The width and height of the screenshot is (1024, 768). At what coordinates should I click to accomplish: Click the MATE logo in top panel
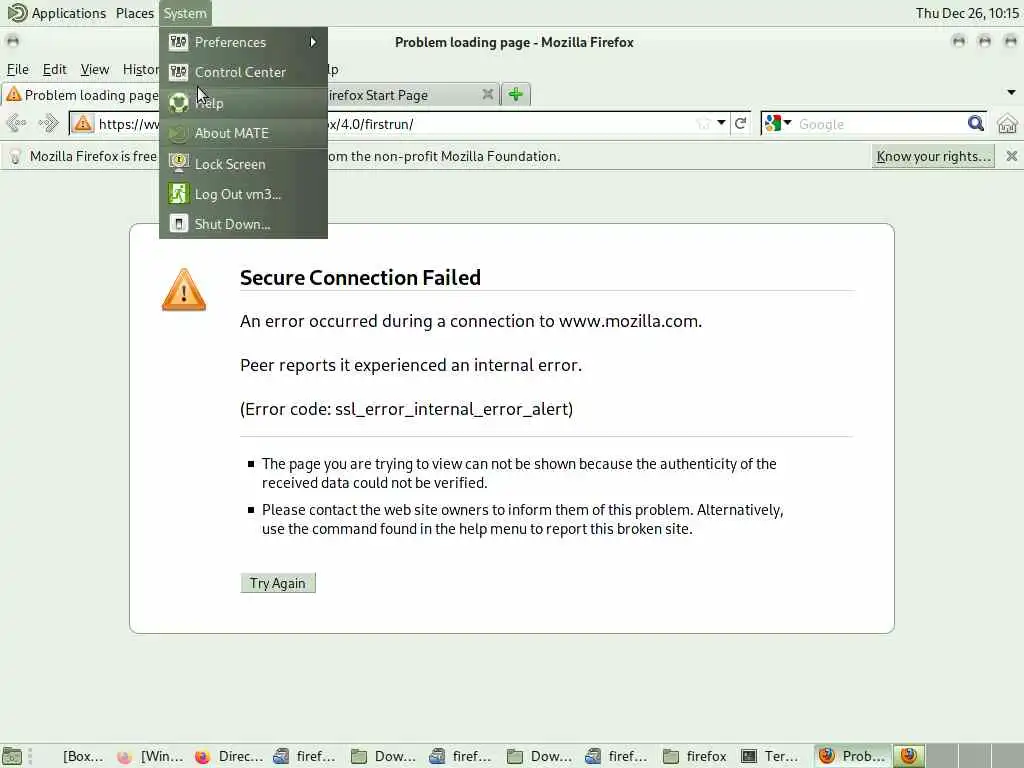pyautogui.click(x=17, y=12)
